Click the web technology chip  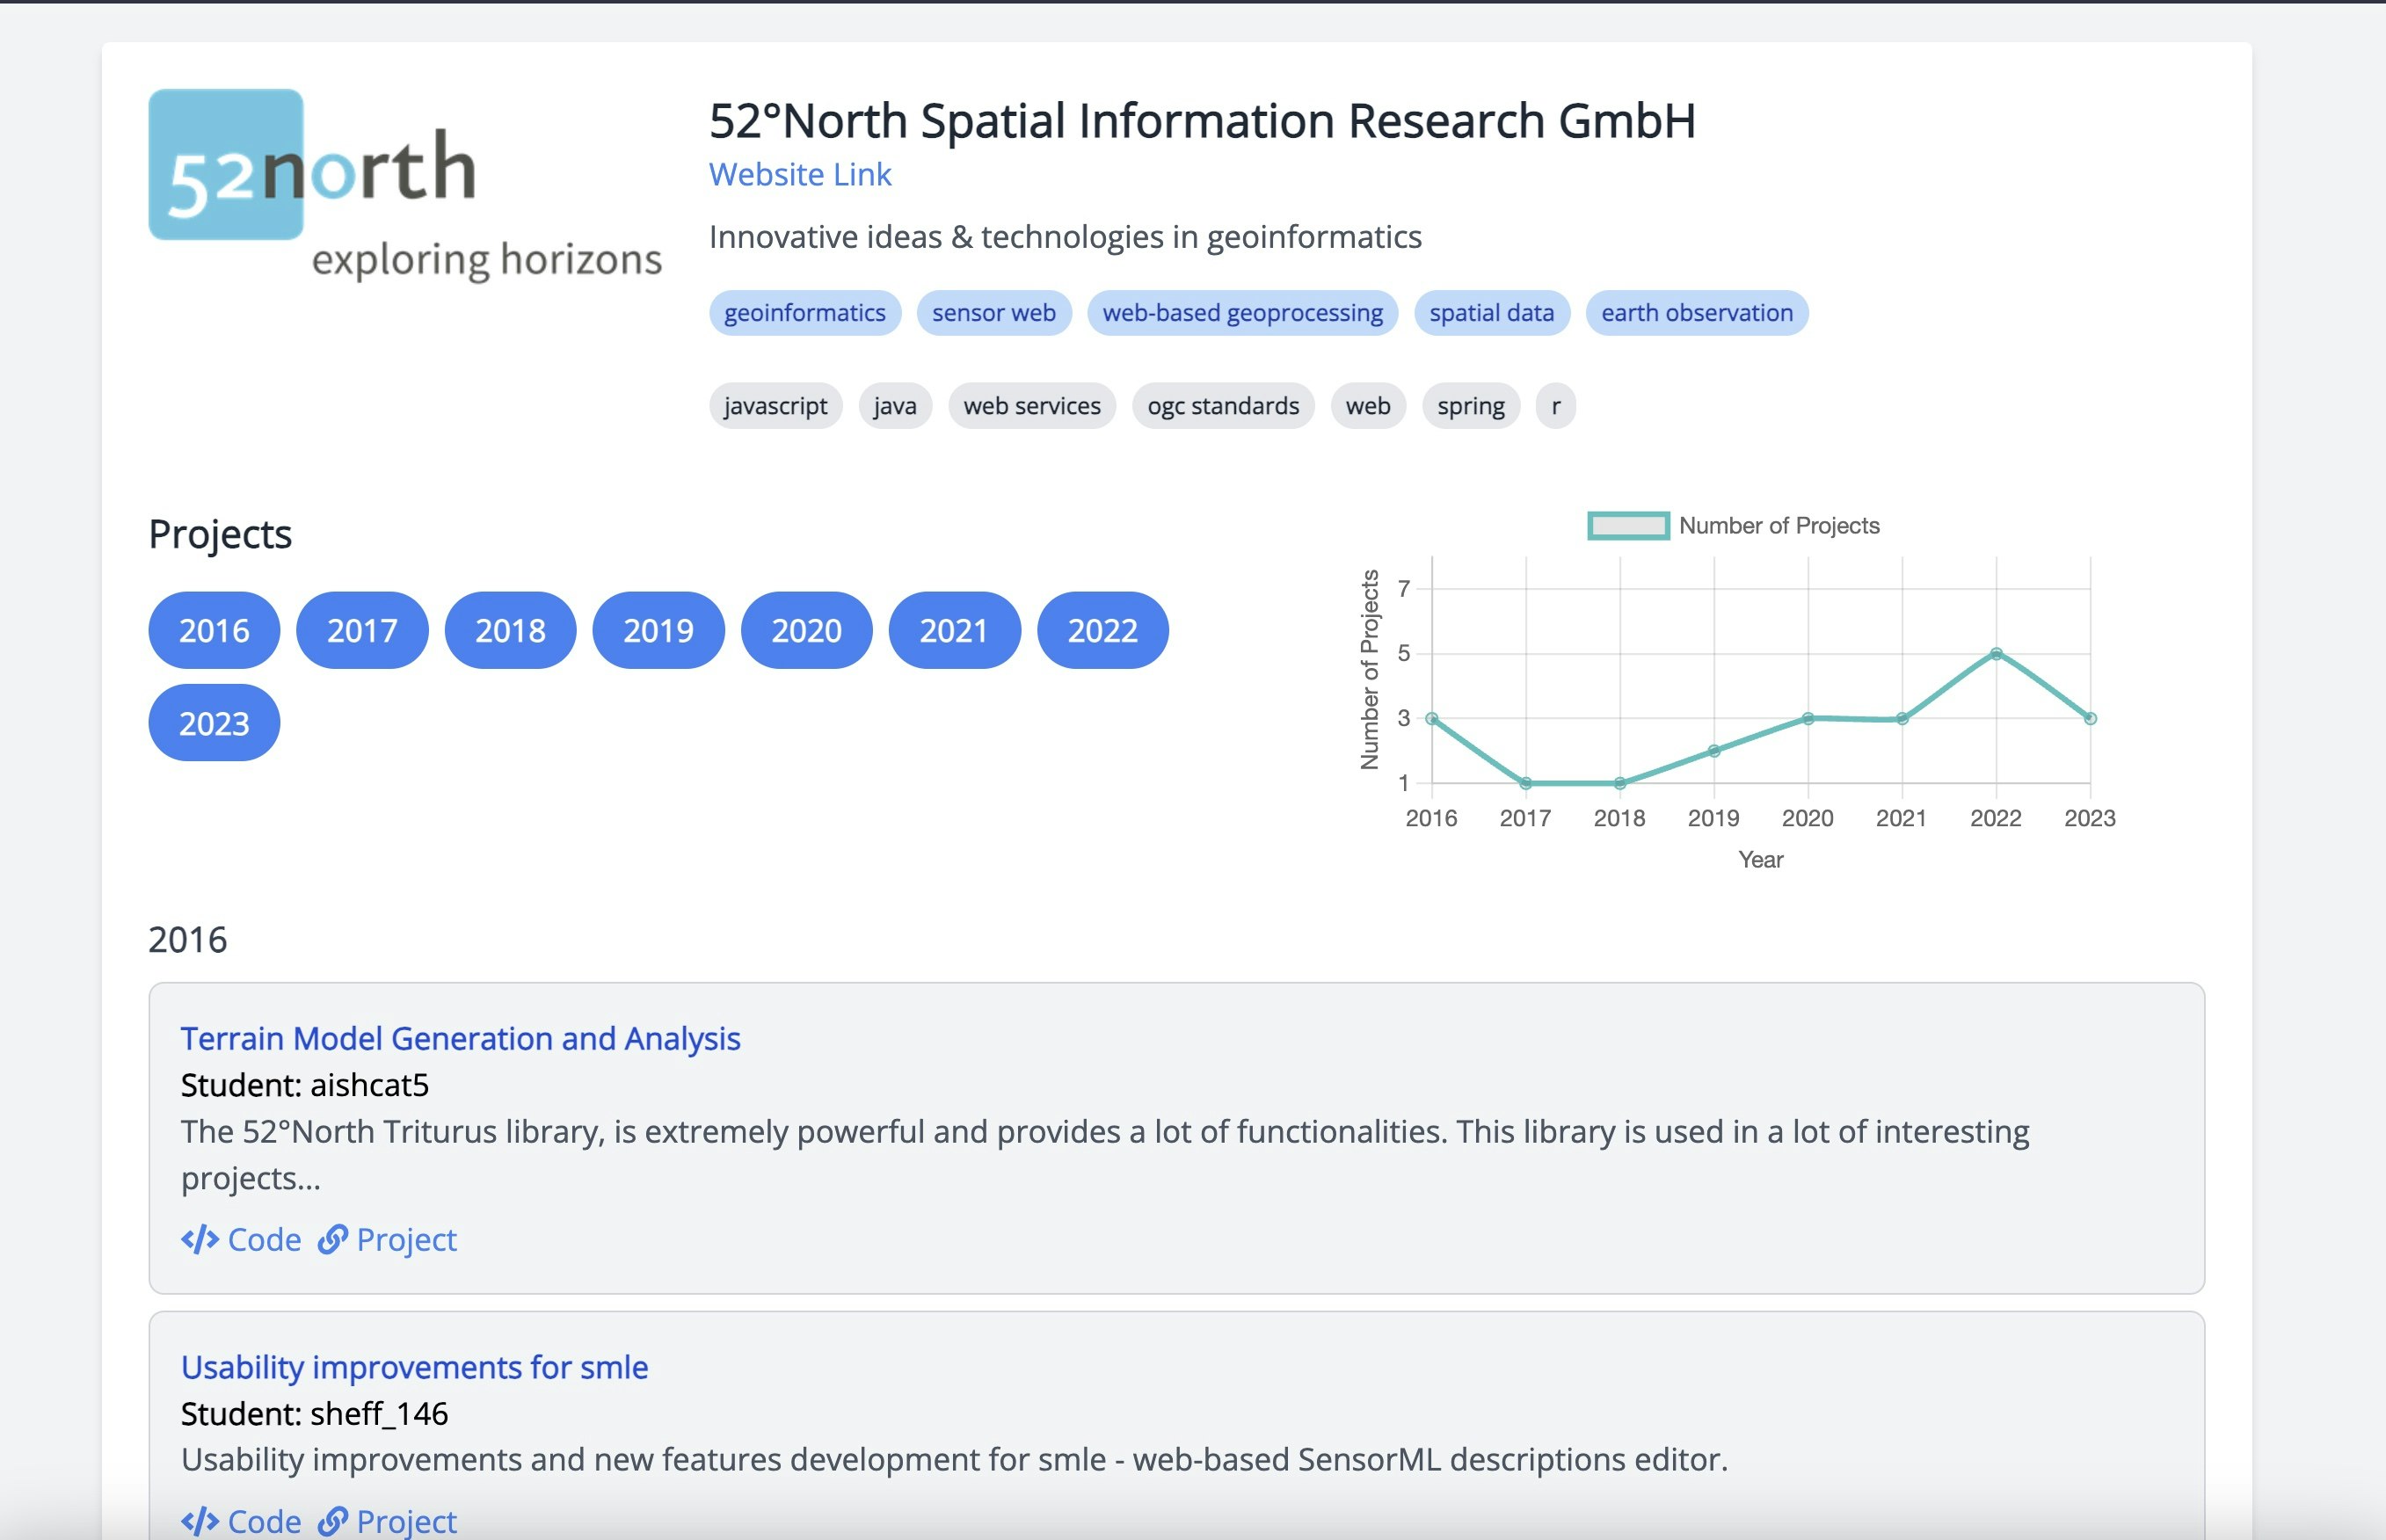coord(1368,406)
